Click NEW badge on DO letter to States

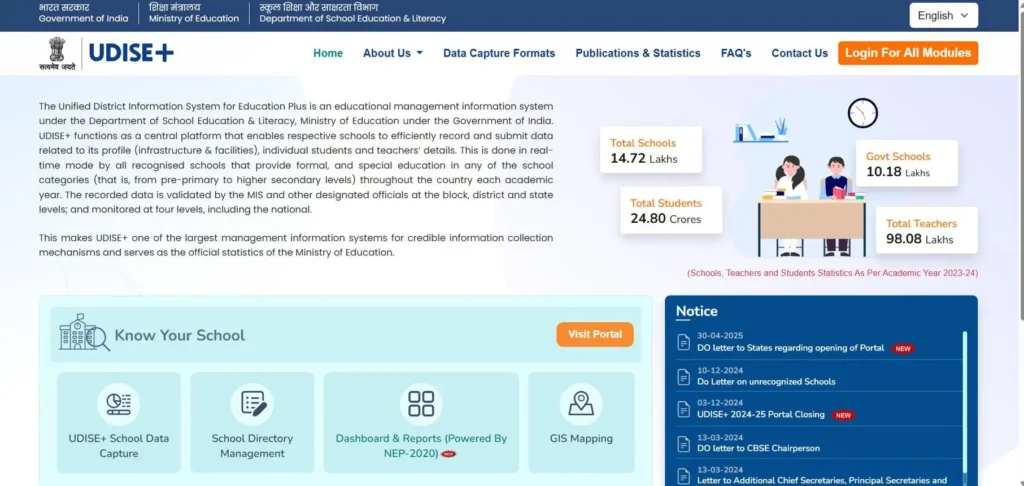pyautogui.click(x=903, y=349)
